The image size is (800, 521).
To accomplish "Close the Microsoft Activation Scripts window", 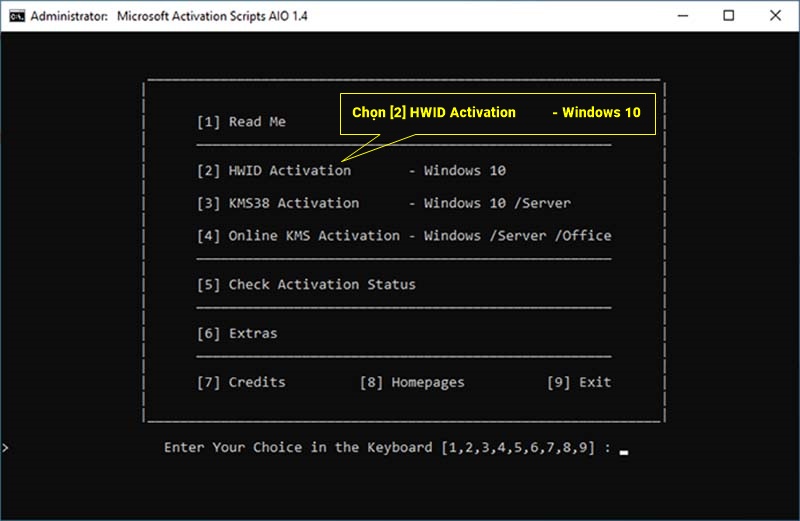I will click(775, 16).
